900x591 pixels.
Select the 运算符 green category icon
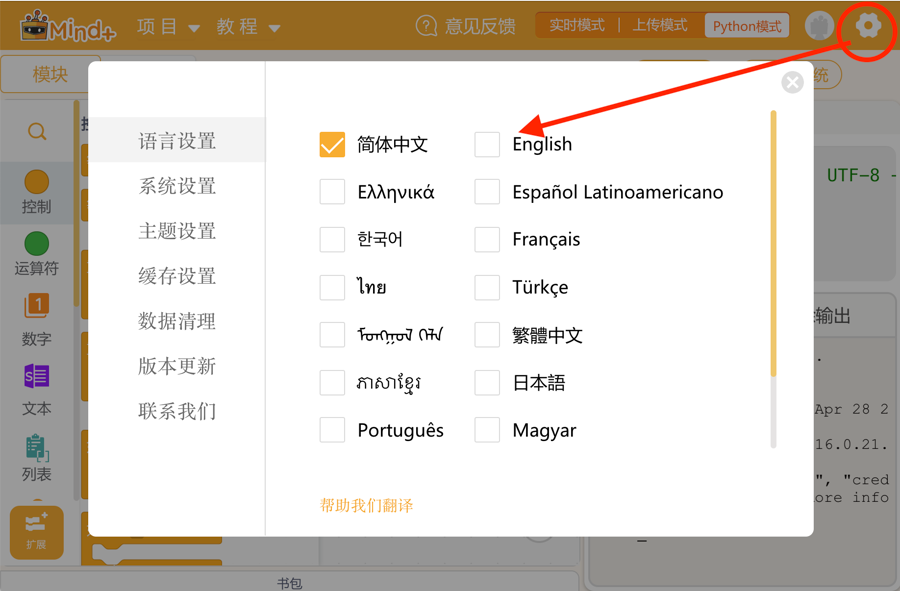[x=37, y=244]
